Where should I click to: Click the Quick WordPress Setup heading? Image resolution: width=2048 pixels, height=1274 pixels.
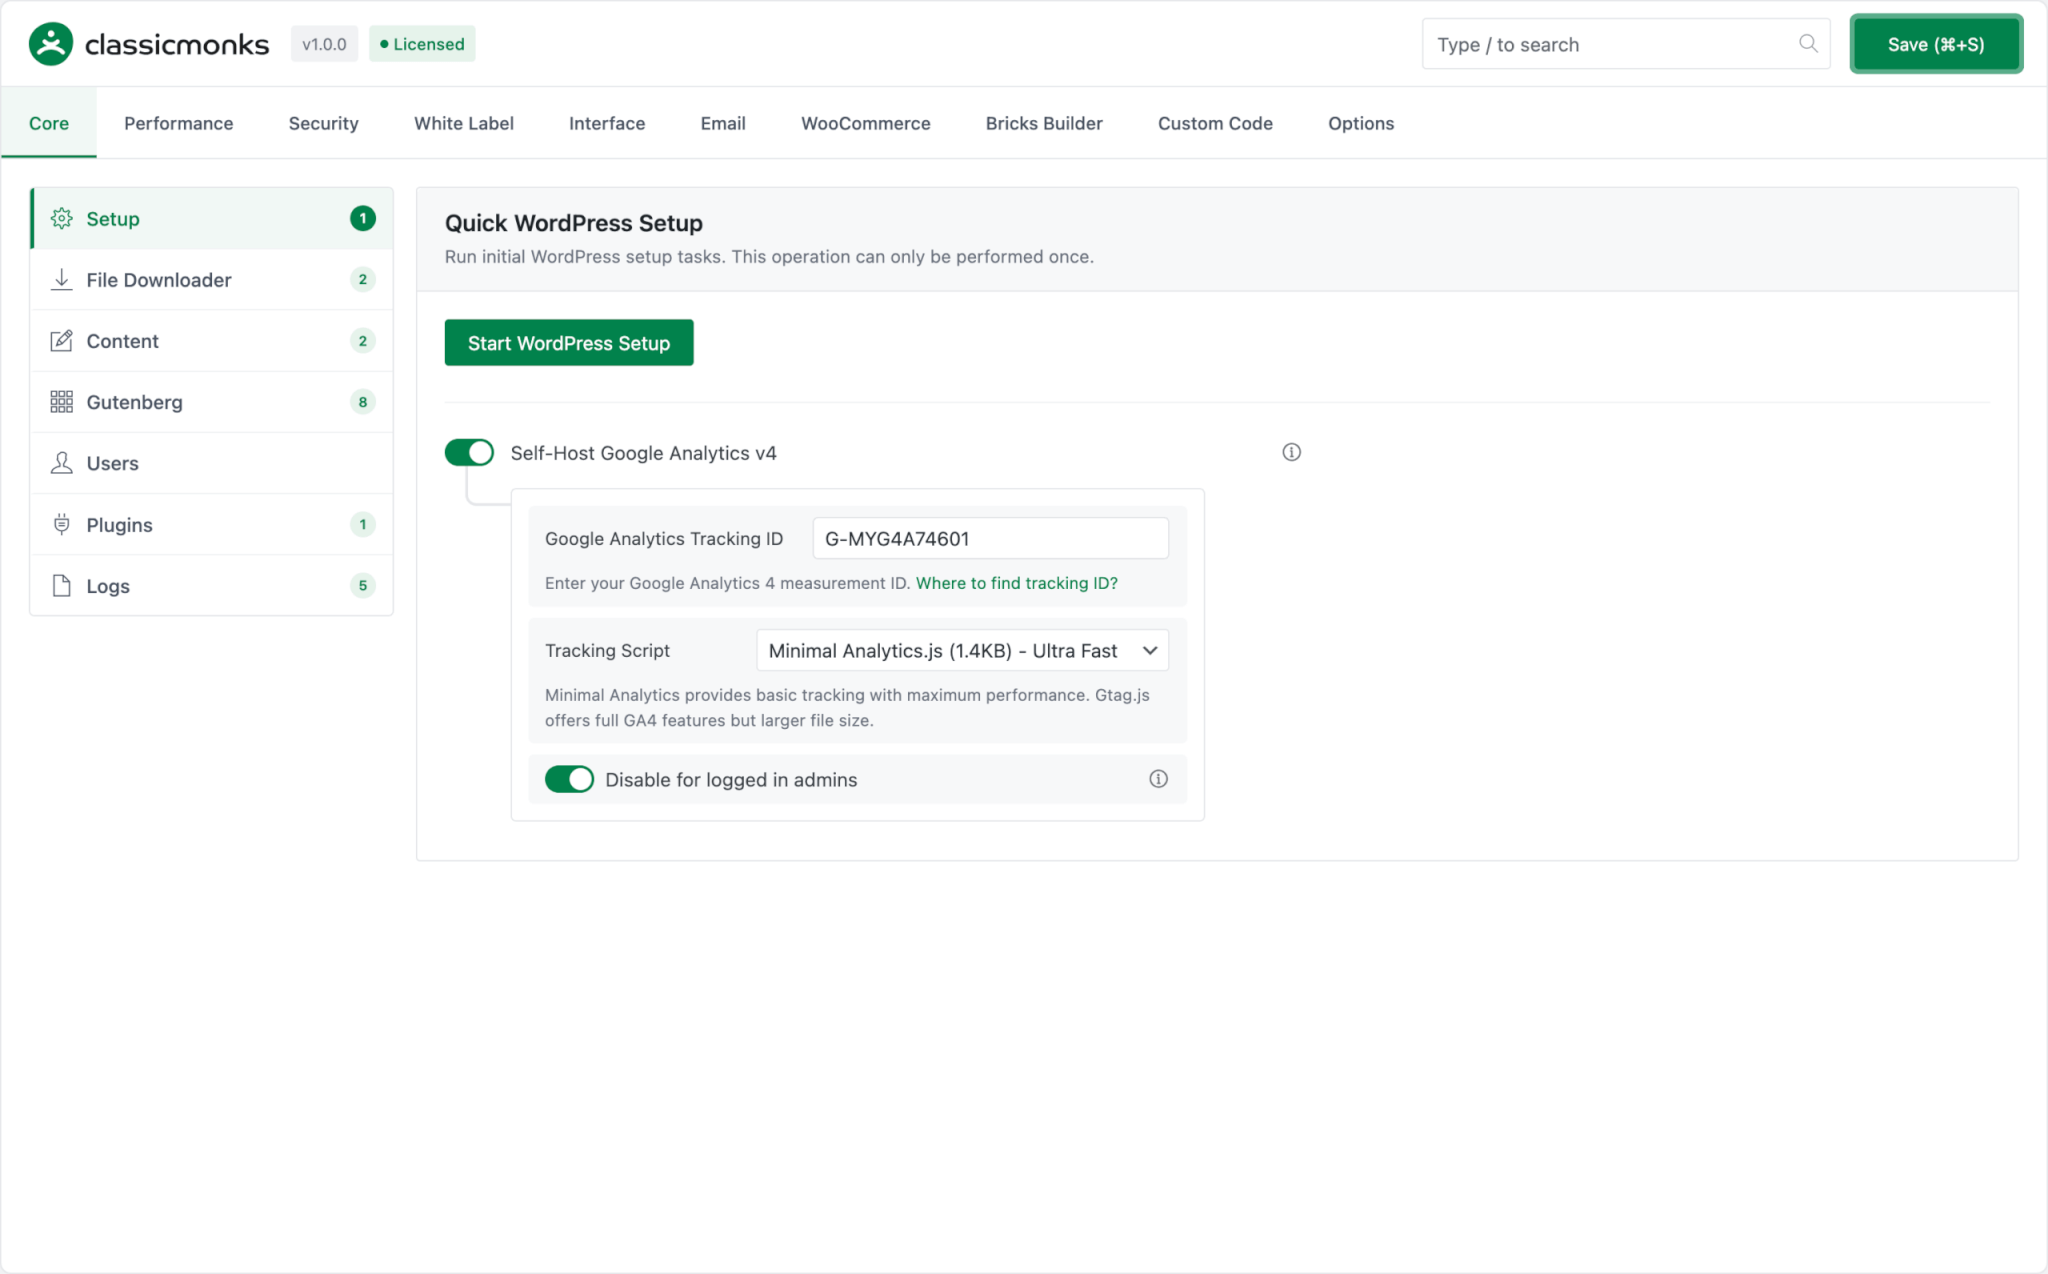point(574,223)
